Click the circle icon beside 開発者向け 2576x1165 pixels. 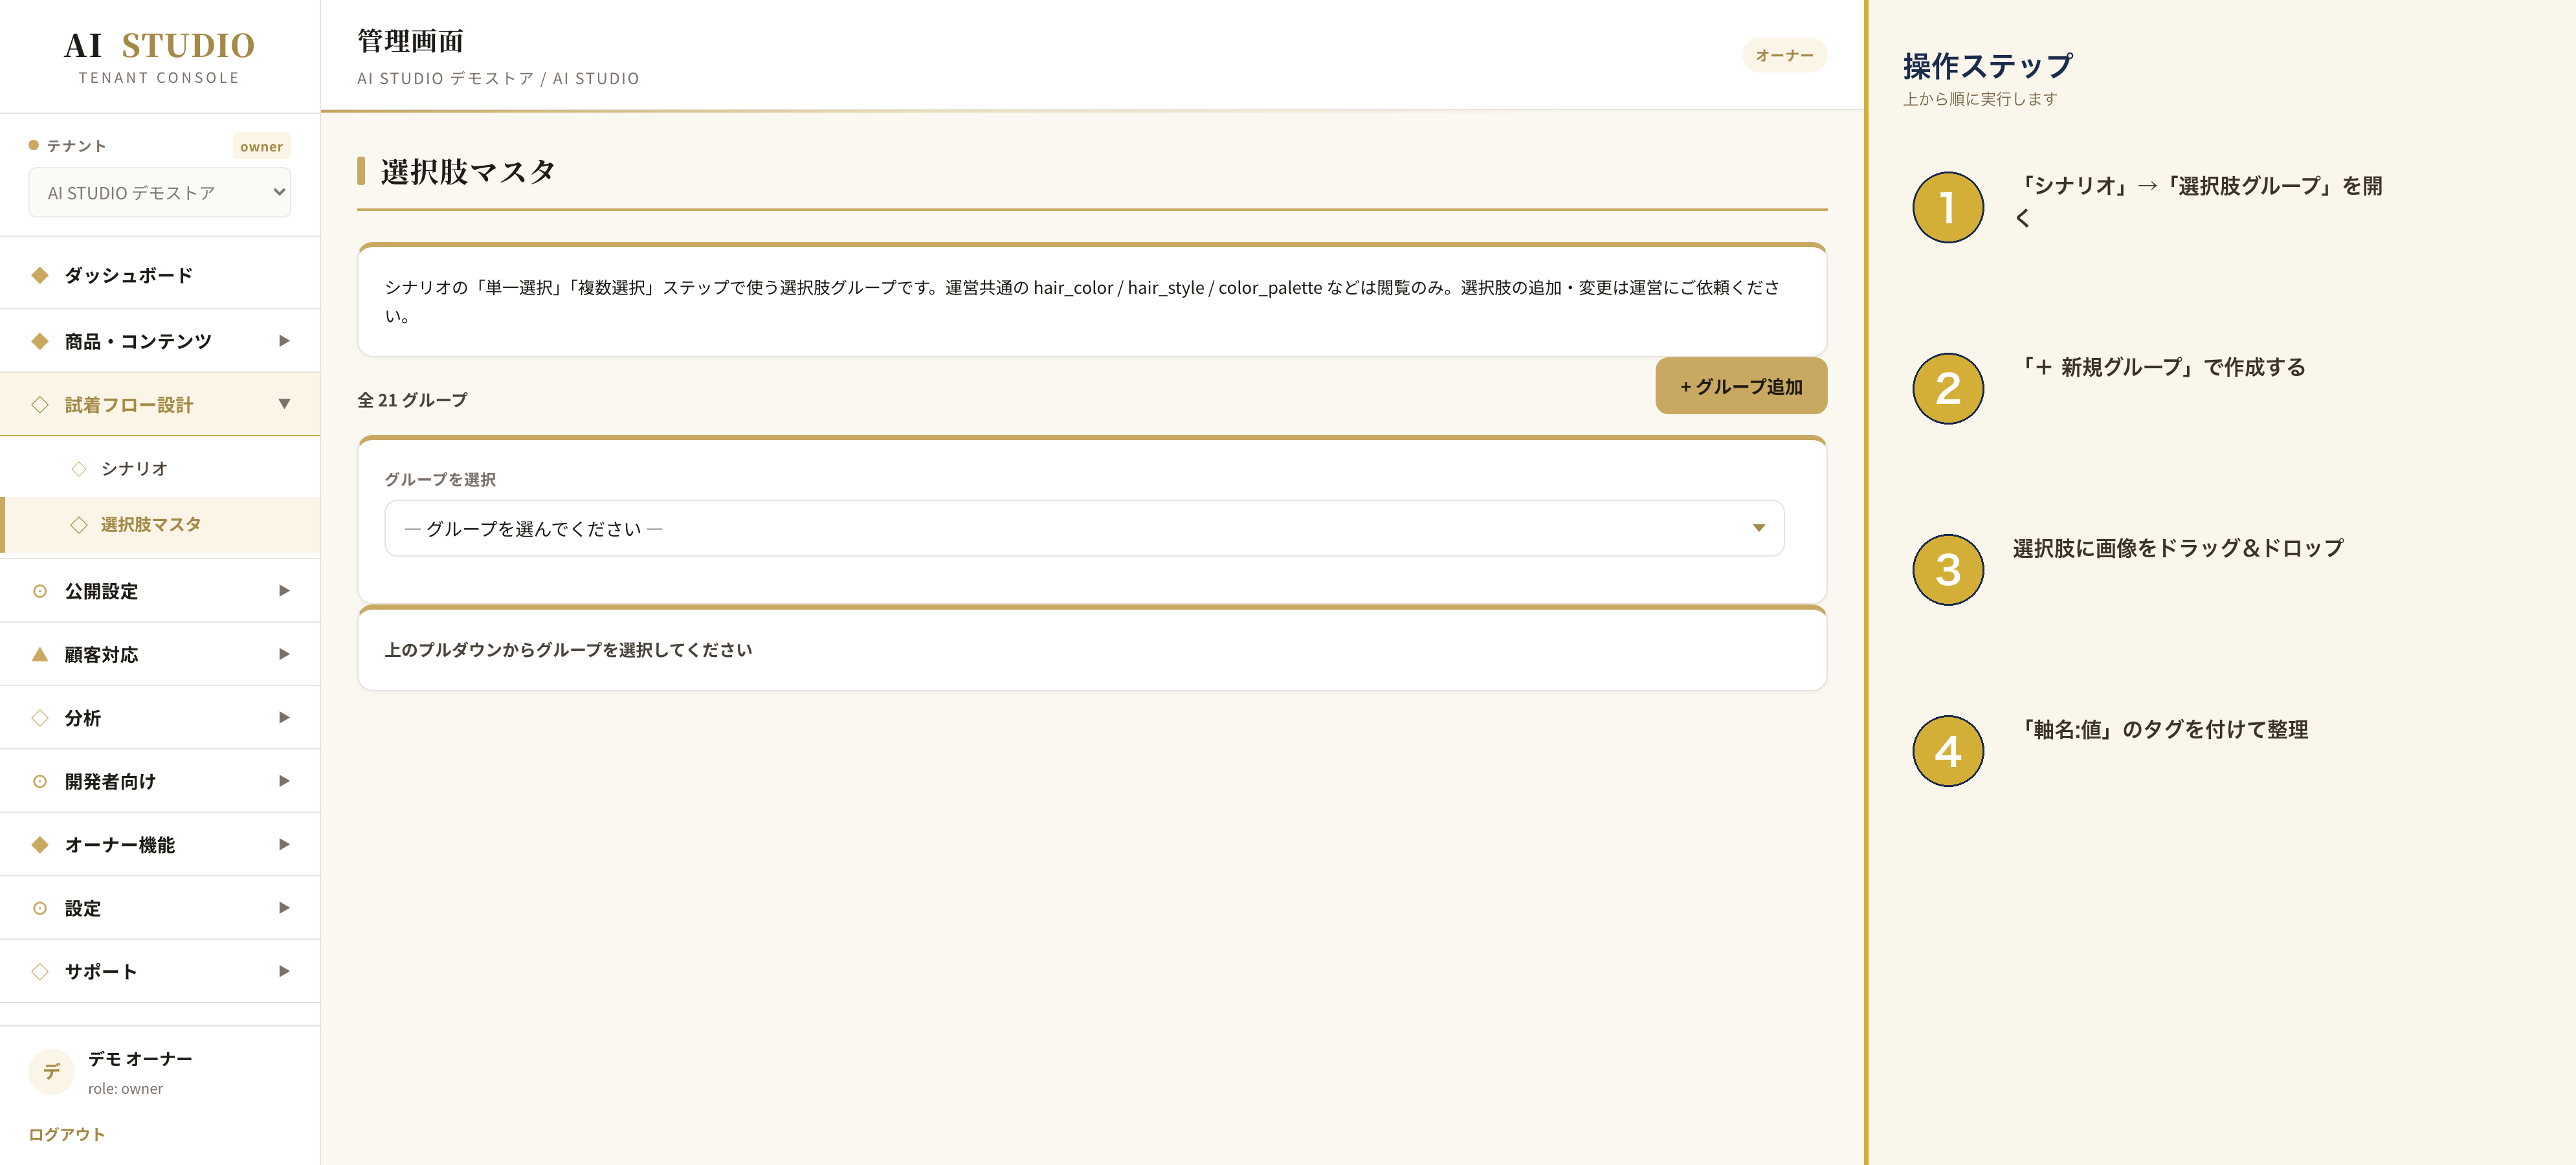(x=40, y=781)
